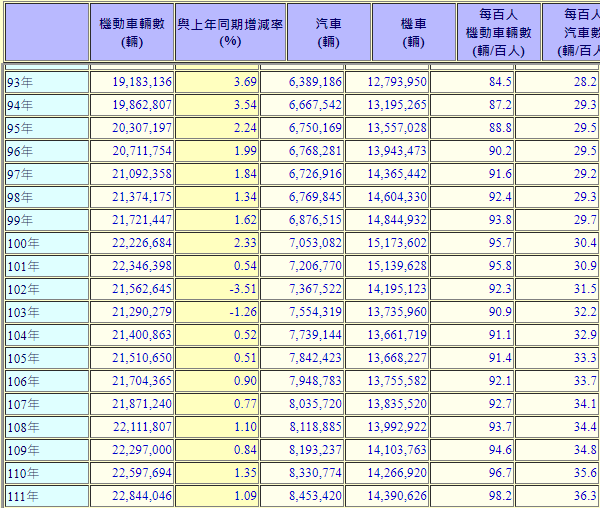The width and height of the screenshot is (600, 508).
Task: Click the -3.51 growth rate cell
Action: [217, 289]
